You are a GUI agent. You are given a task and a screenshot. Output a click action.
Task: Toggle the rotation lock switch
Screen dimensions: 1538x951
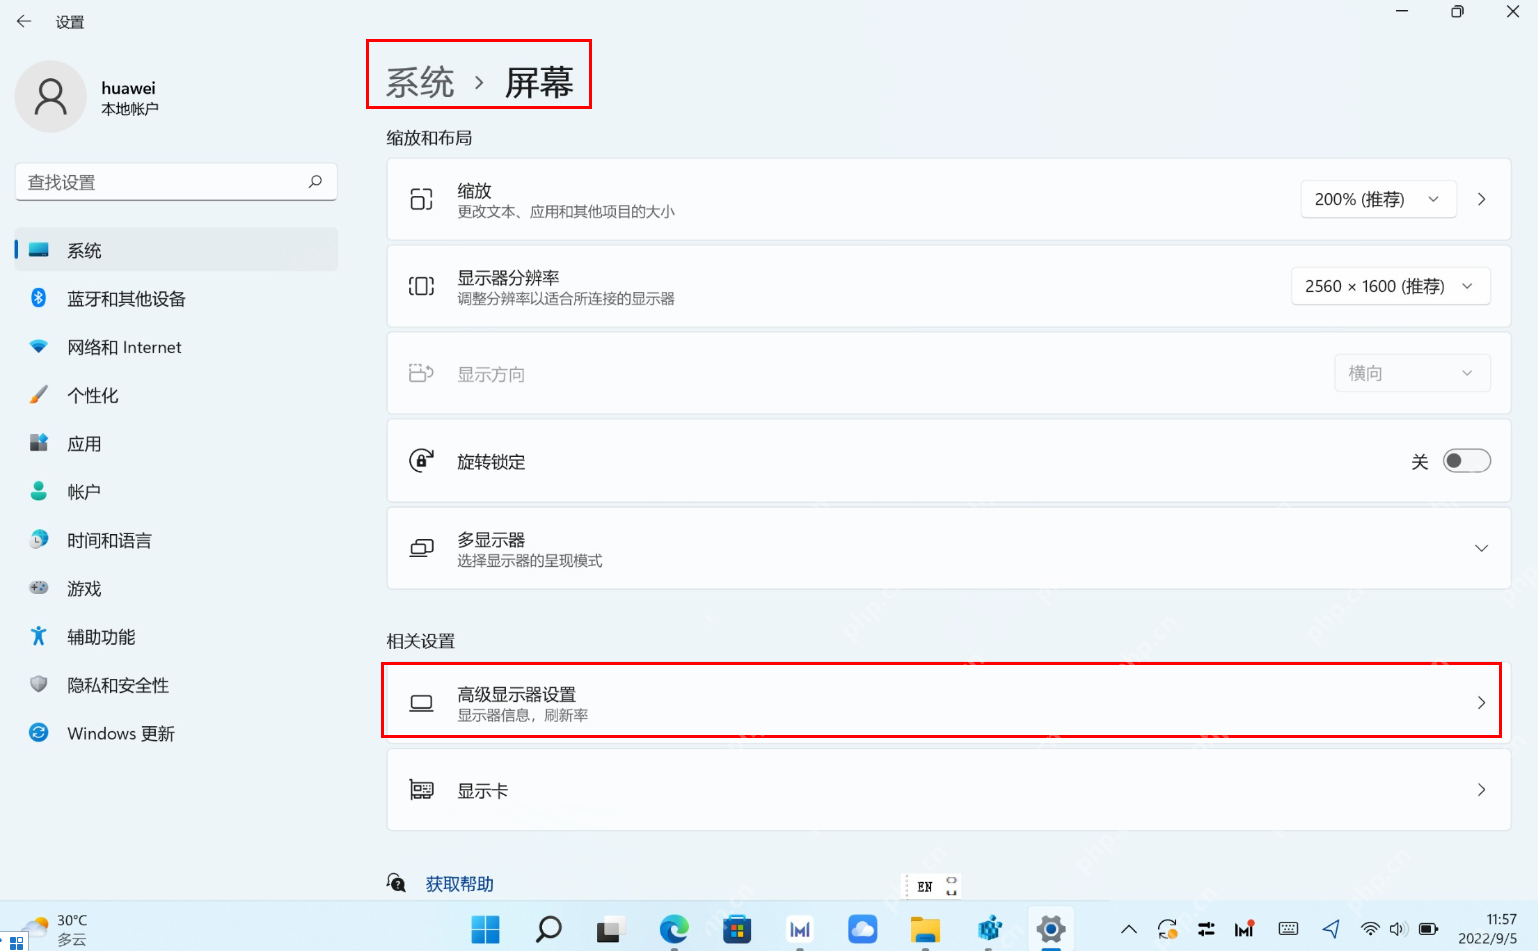coord(1467,461)
